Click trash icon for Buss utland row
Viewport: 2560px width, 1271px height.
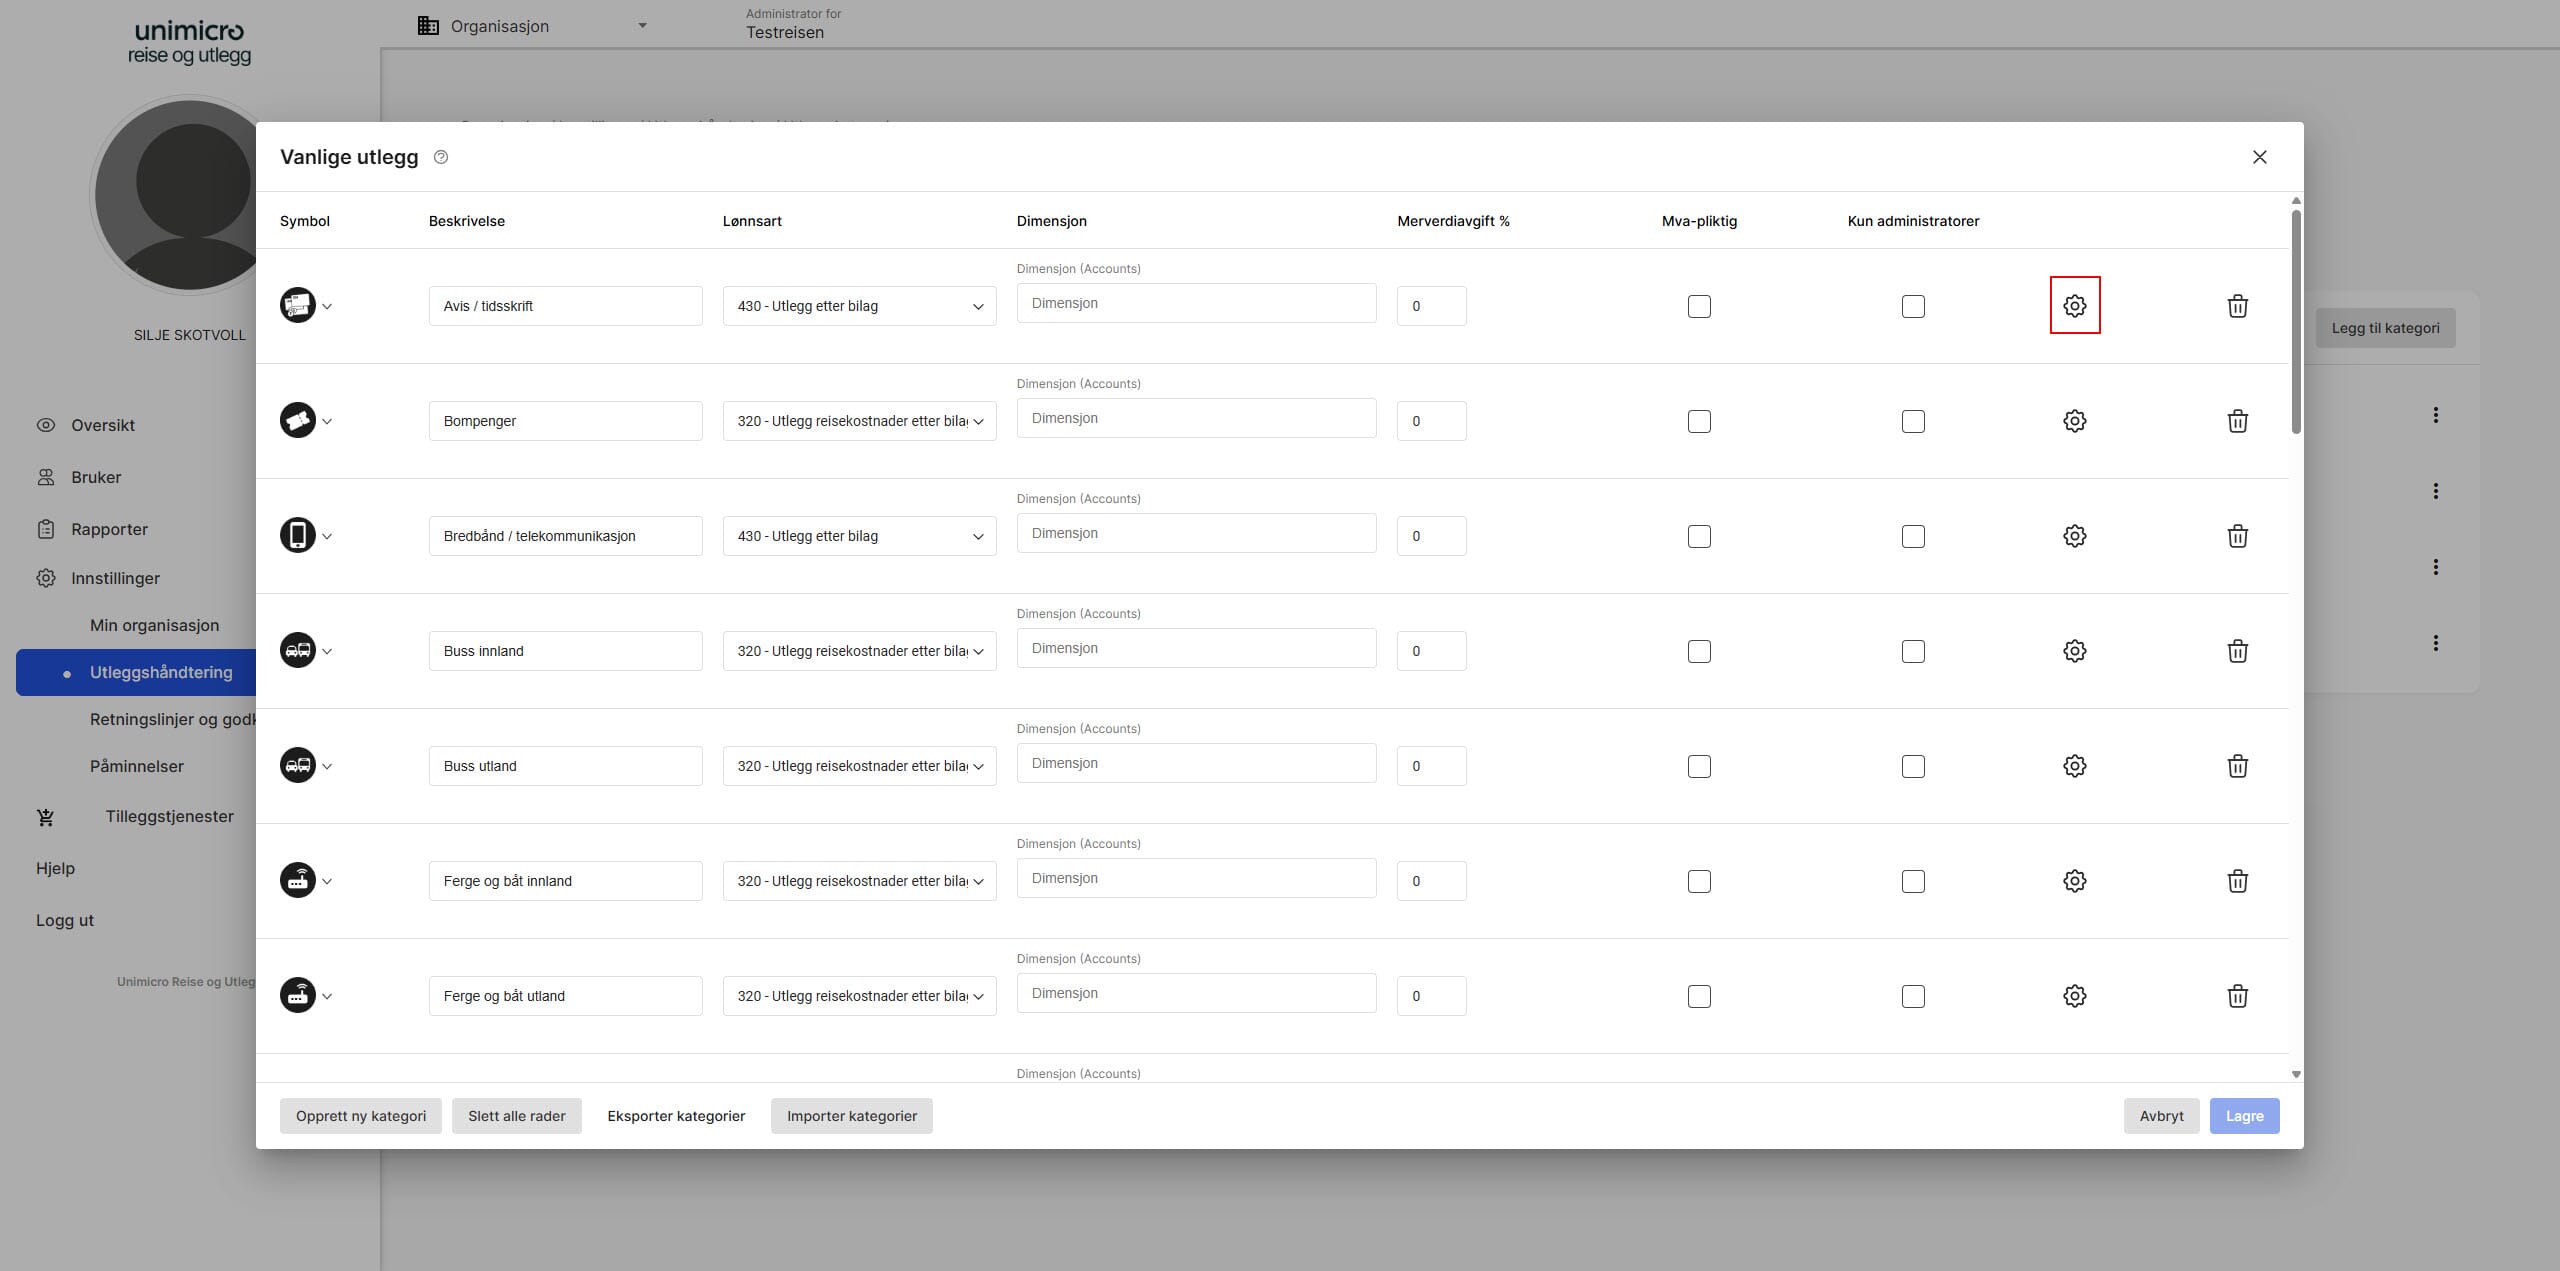coord(2237,766)
